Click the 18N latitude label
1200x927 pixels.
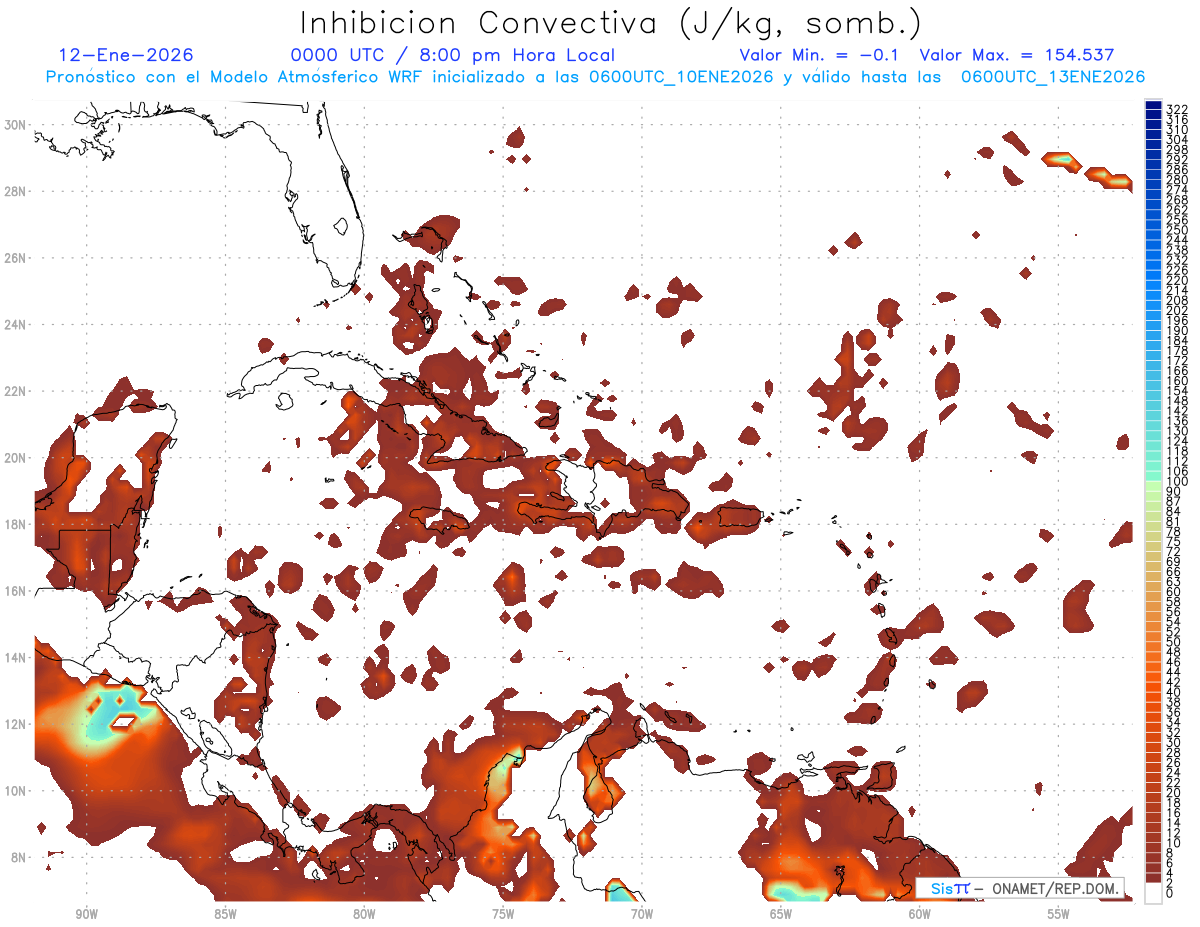(x=16, y=524)
